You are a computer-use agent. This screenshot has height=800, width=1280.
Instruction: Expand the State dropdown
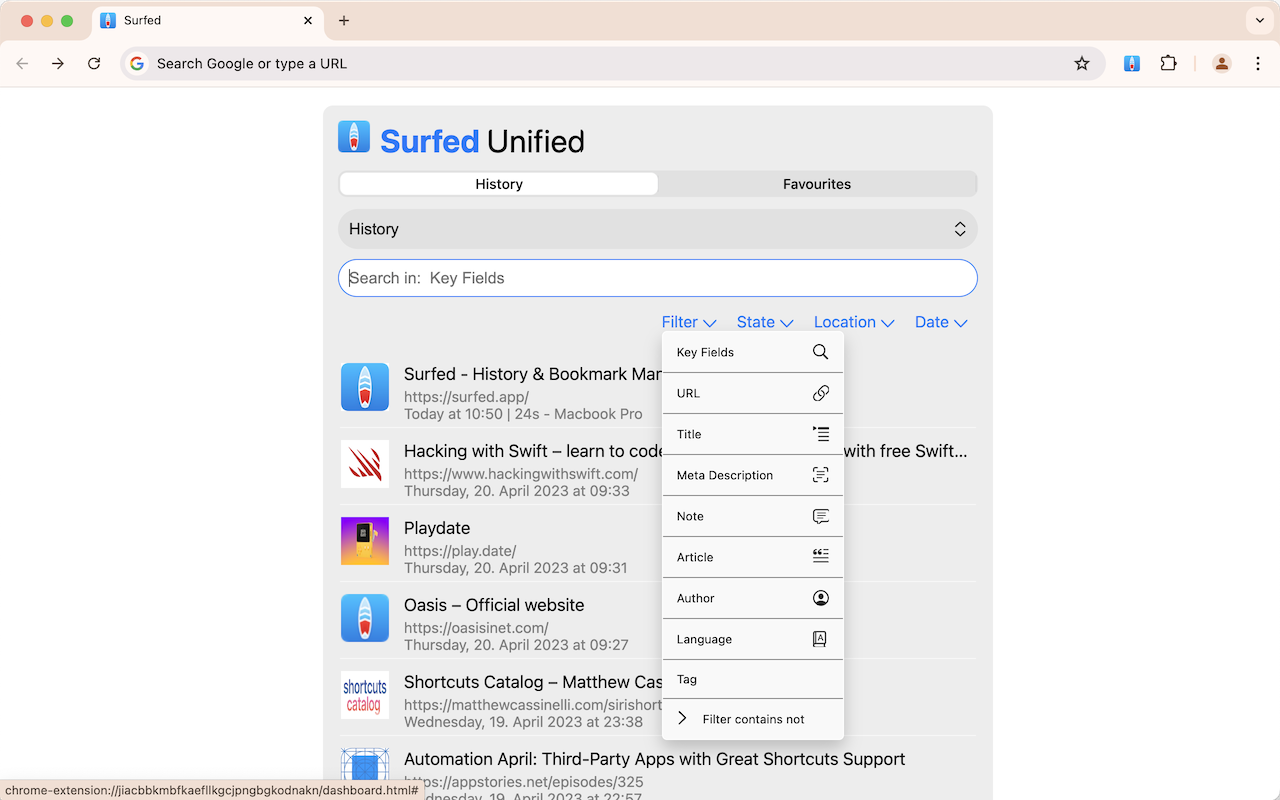(x=765, y=322)
